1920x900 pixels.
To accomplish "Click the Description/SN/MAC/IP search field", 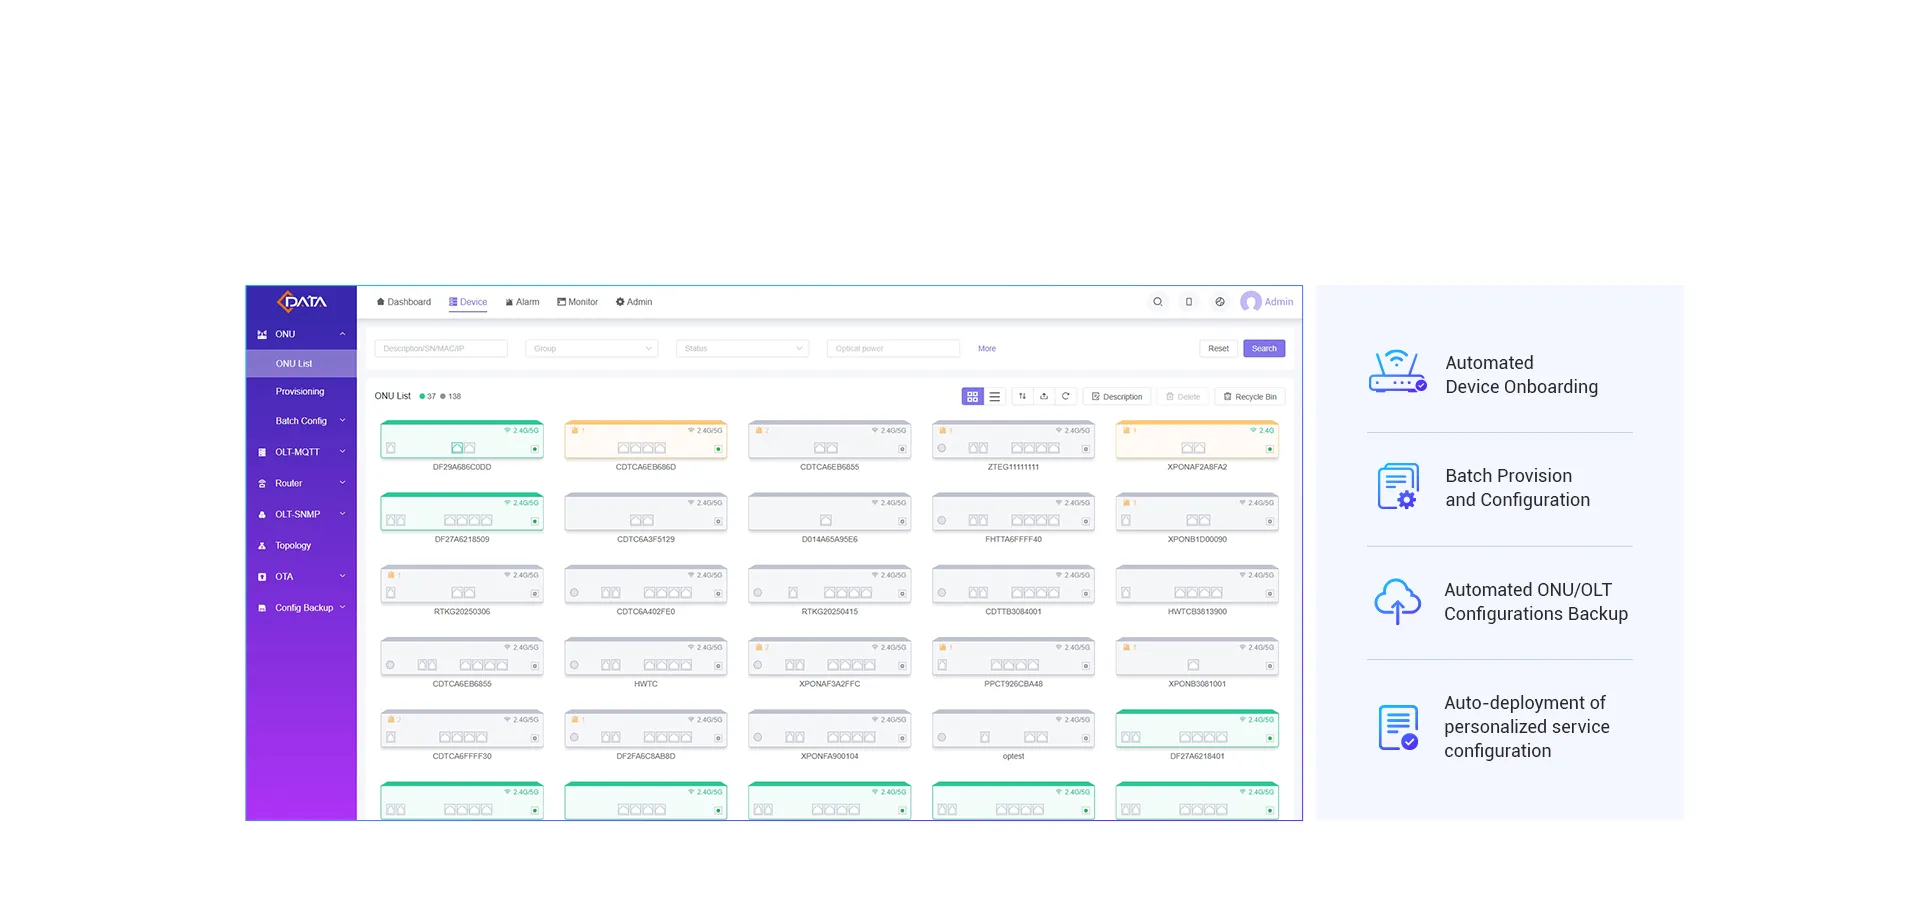I will (440, 349).
